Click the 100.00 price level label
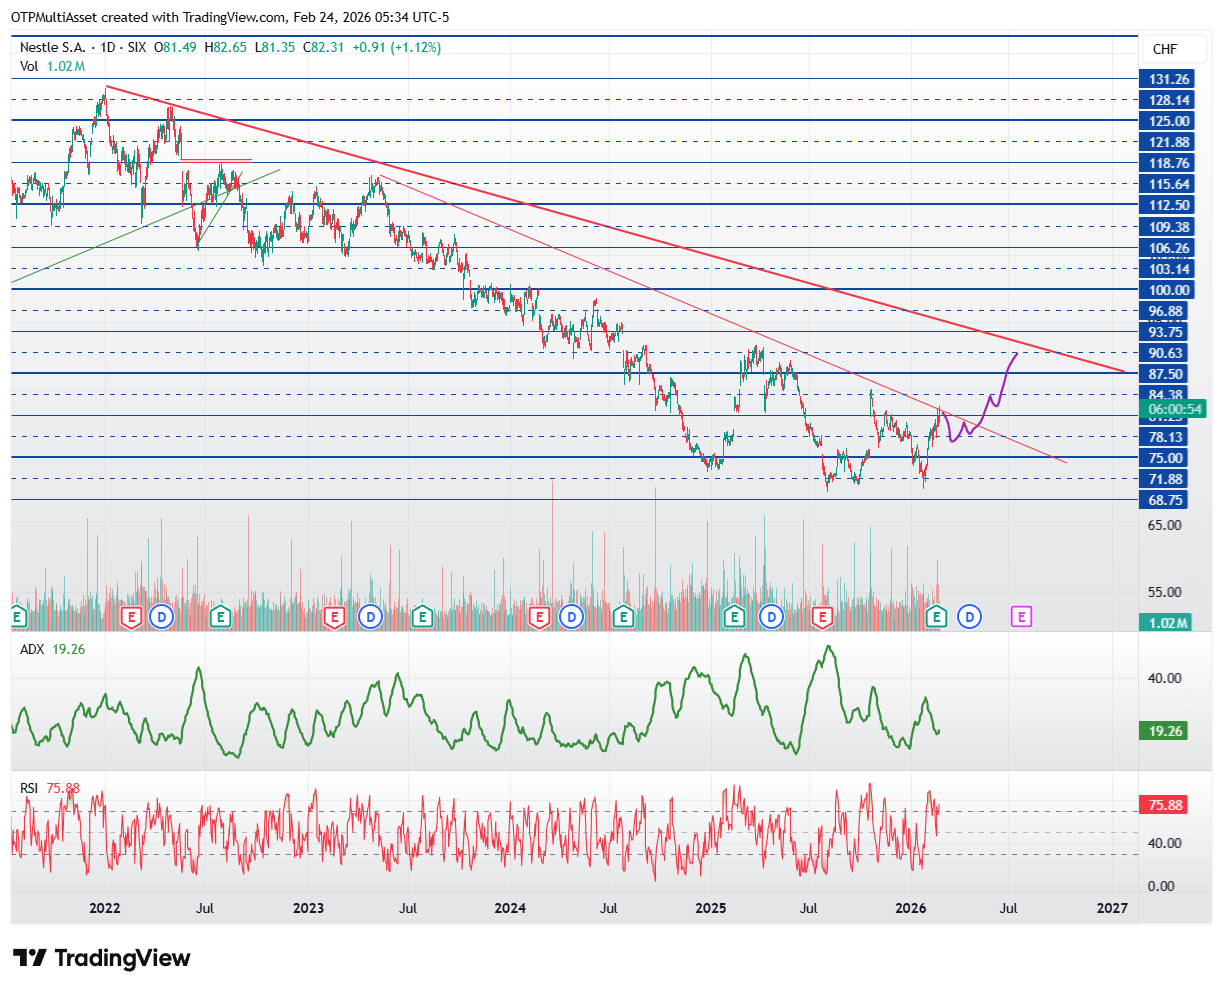The width and height of the screenshot is (1223, 992). [1168, 290]
